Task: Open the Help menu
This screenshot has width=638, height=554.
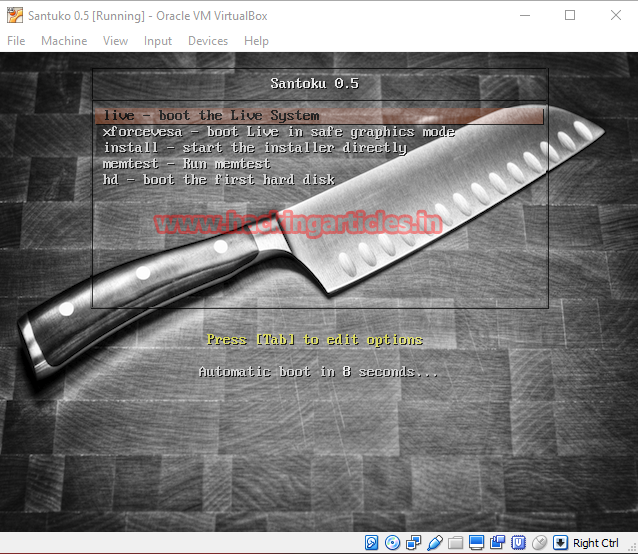Action: click(256, 41)
